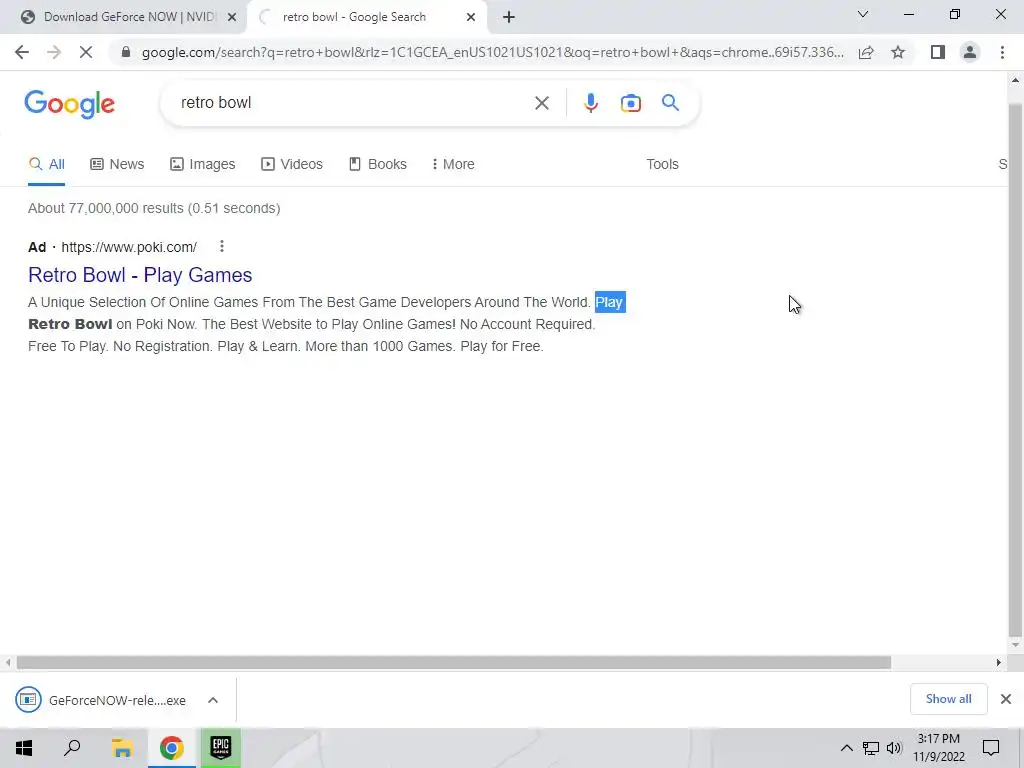1024x768 pixels.
Task: Switch to News results
Action: [117, 165]
